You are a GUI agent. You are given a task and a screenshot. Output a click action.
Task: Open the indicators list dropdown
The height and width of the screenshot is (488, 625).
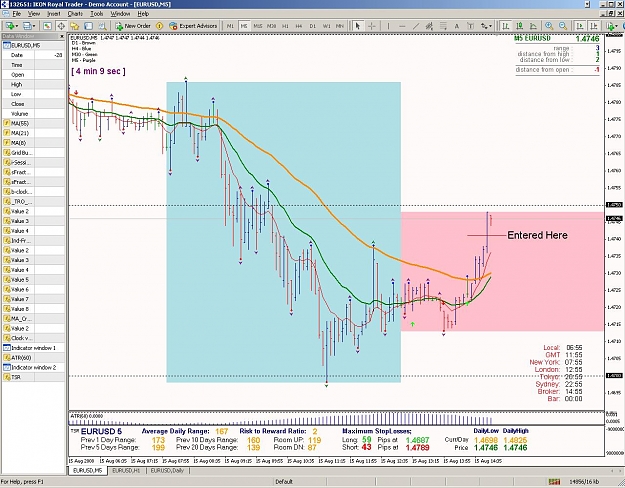tap(612, 26)
